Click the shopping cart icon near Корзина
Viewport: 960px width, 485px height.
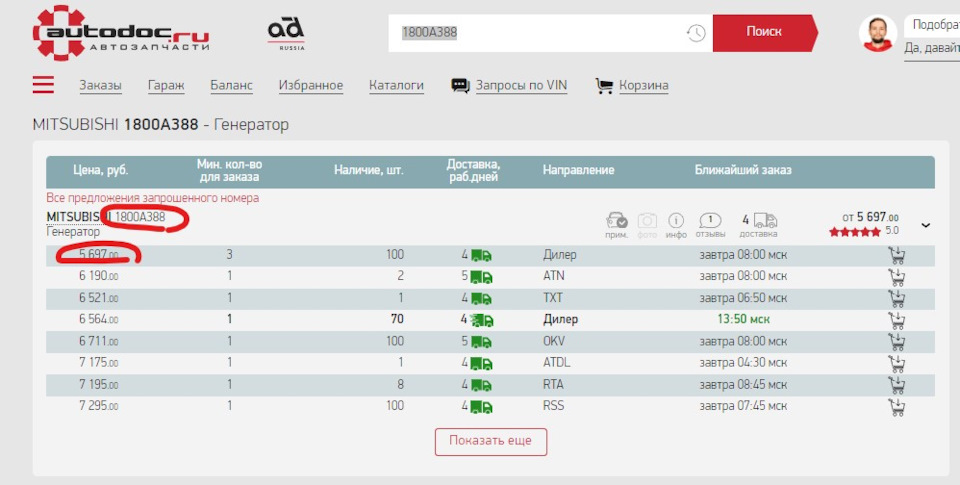(604, 86)
